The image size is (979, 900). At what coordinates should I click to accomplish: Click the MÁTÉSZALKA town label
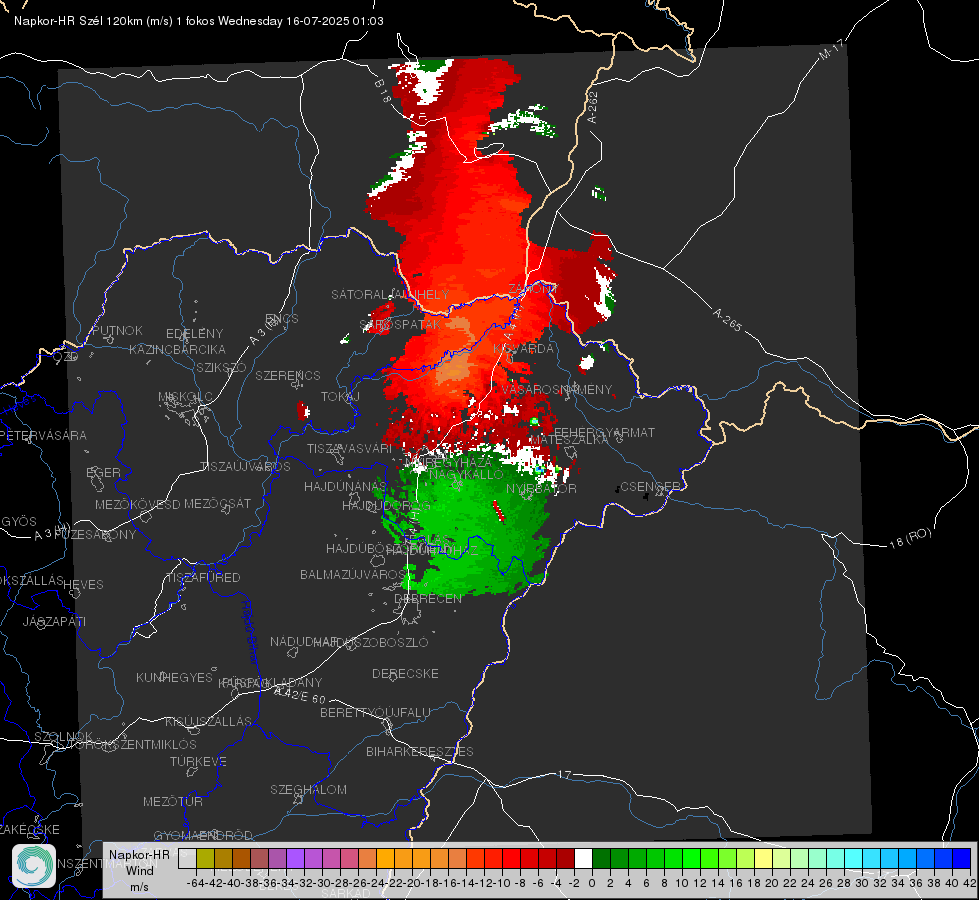tap(568, 440)
